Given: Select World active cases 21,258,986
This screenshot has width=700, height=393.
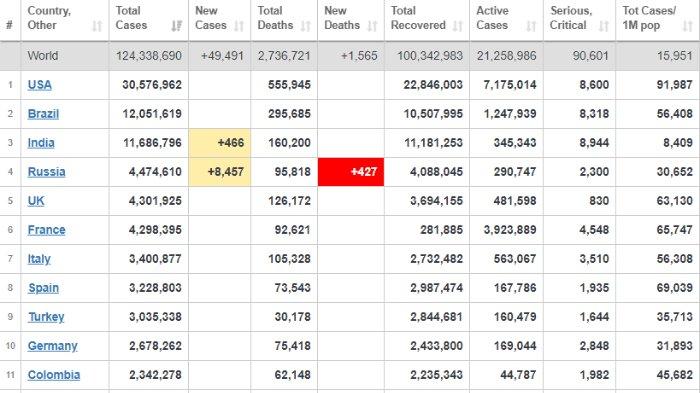Looking at the screenshot, I should tap(506, 56).
